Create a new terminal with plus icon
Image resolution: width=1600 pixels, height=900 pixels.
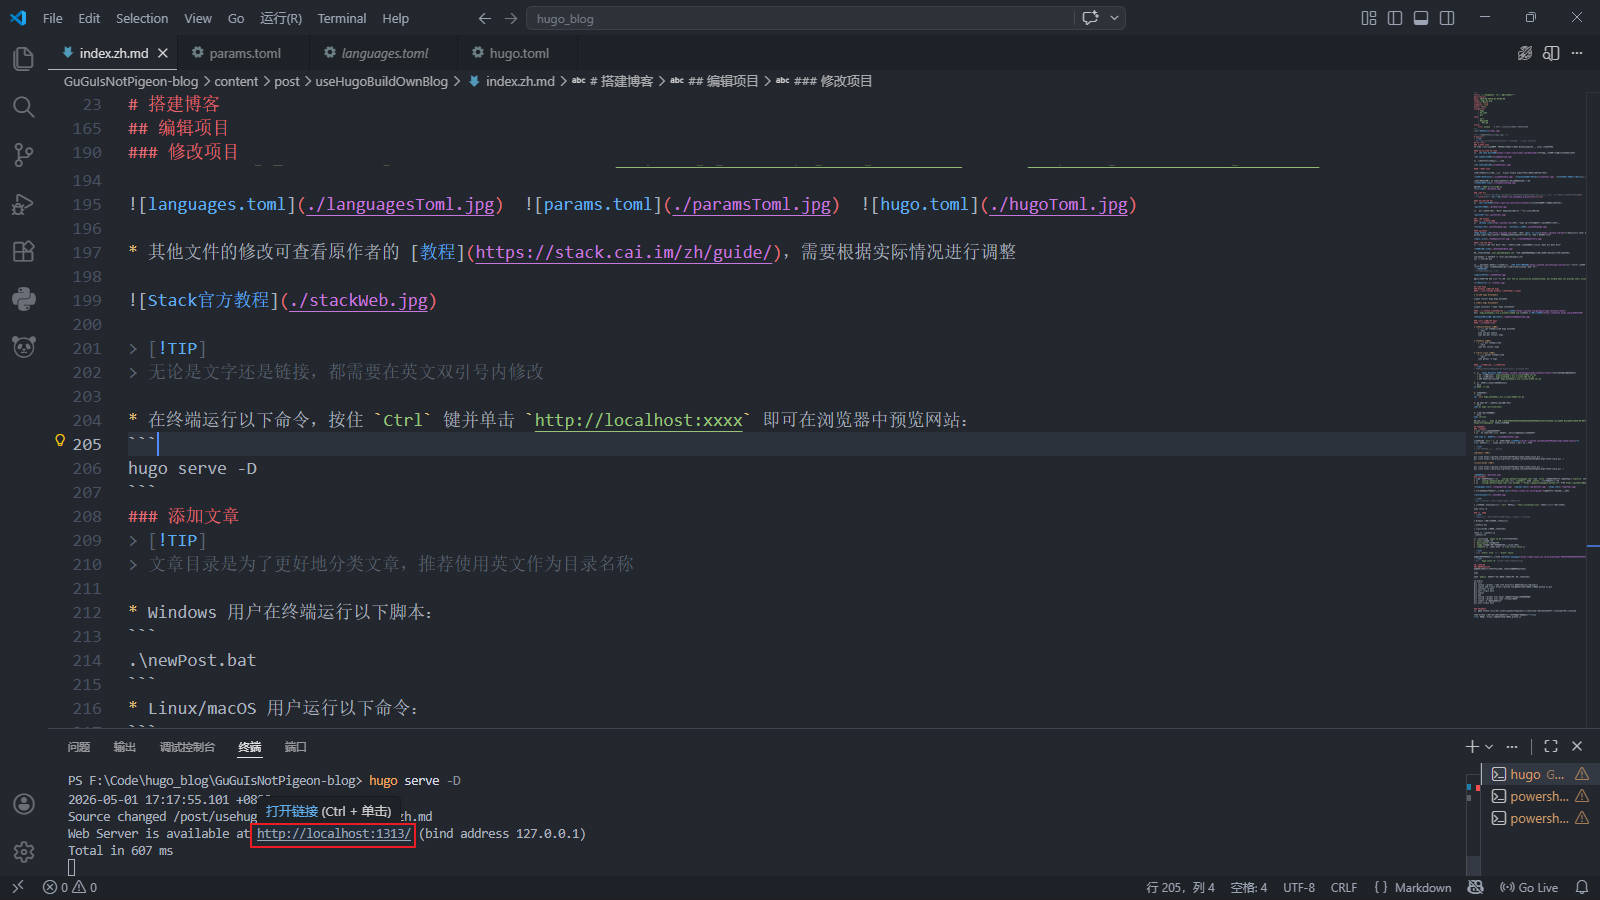(x=1471, y=746)
